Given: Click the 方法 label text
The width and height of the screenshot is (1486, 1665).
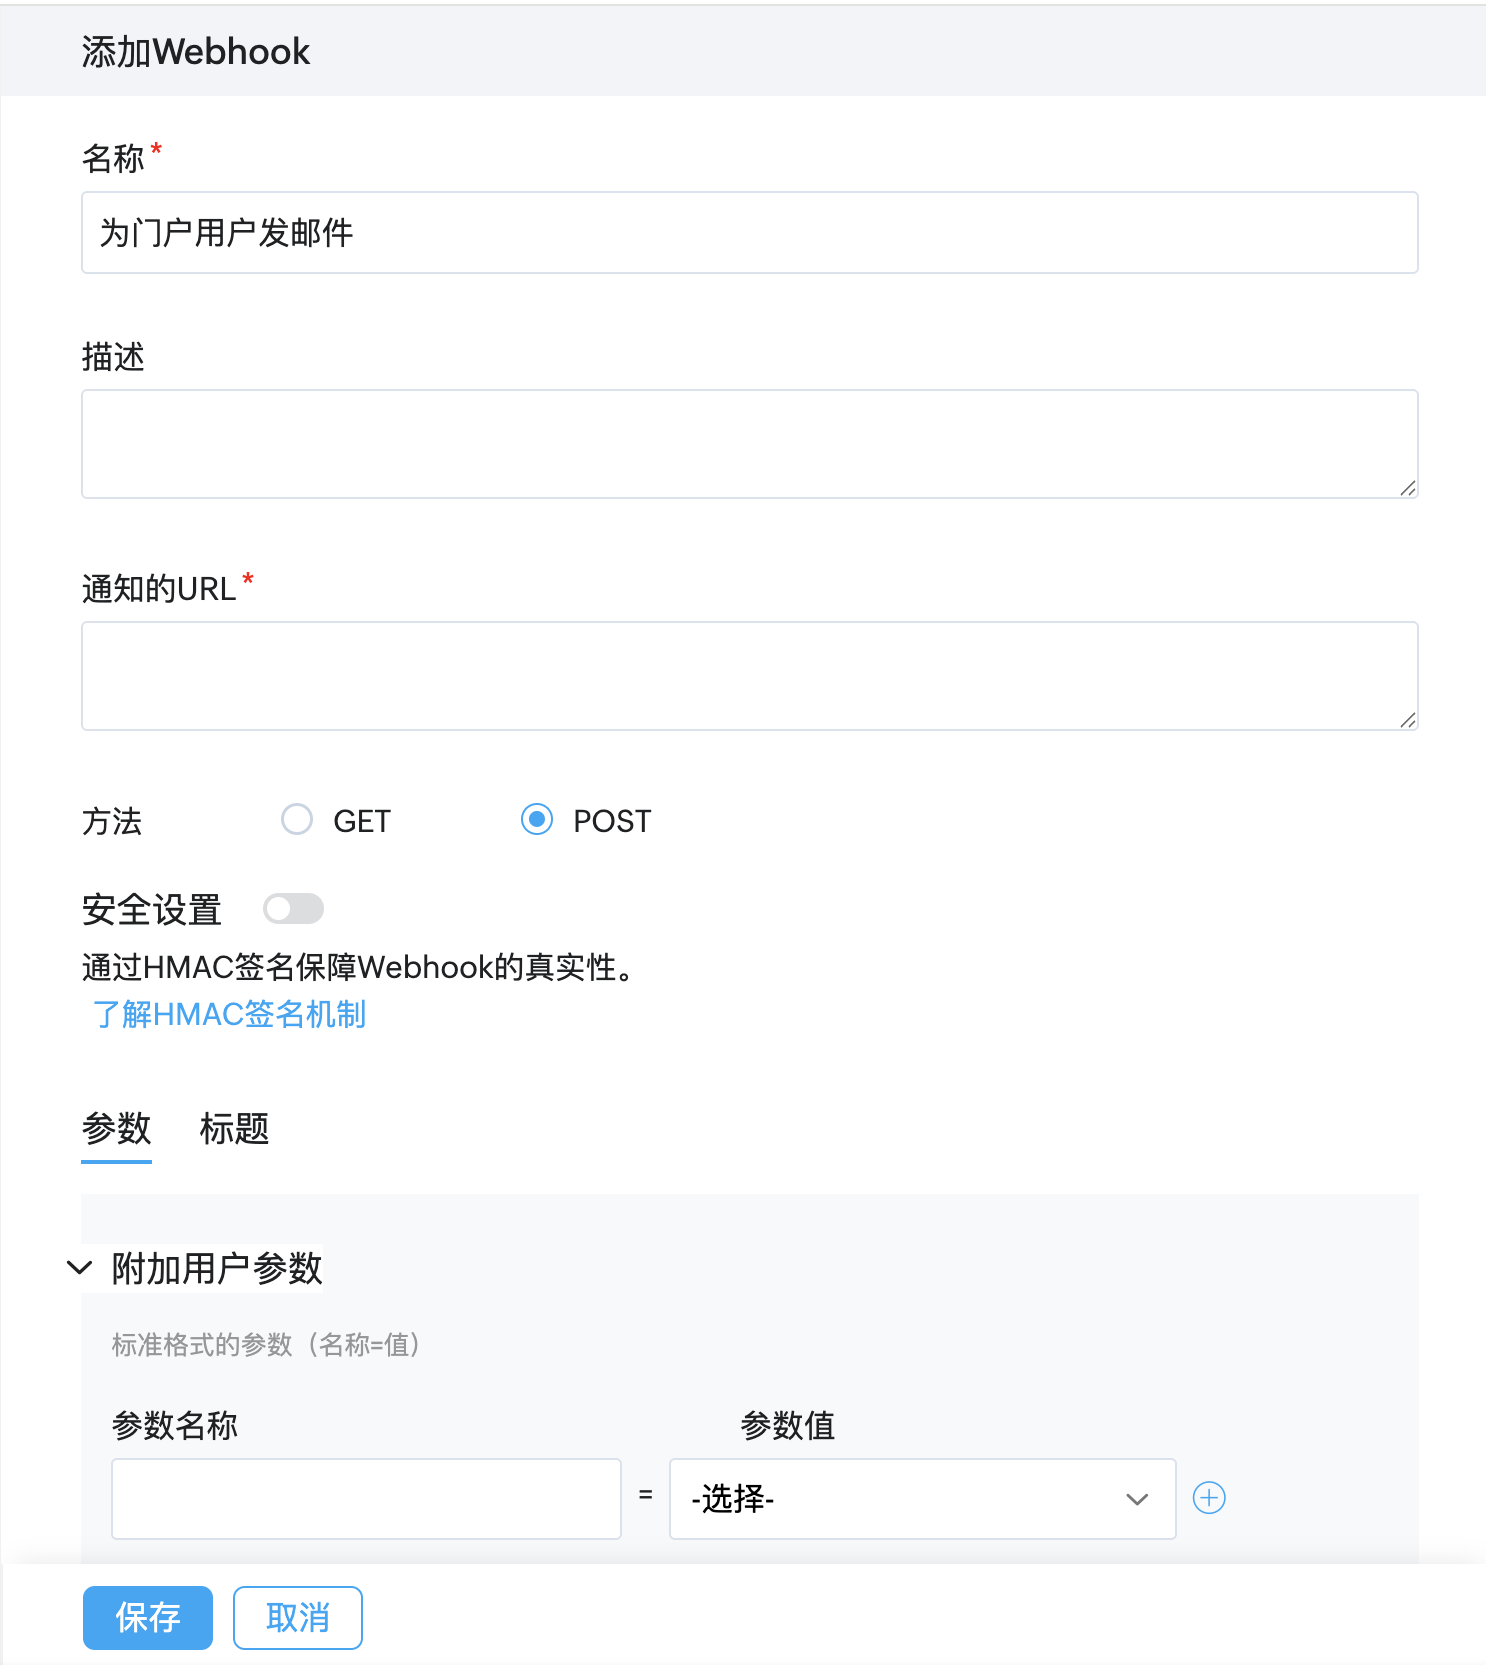Looking at the screenshot, I should [x=112, y=821].
